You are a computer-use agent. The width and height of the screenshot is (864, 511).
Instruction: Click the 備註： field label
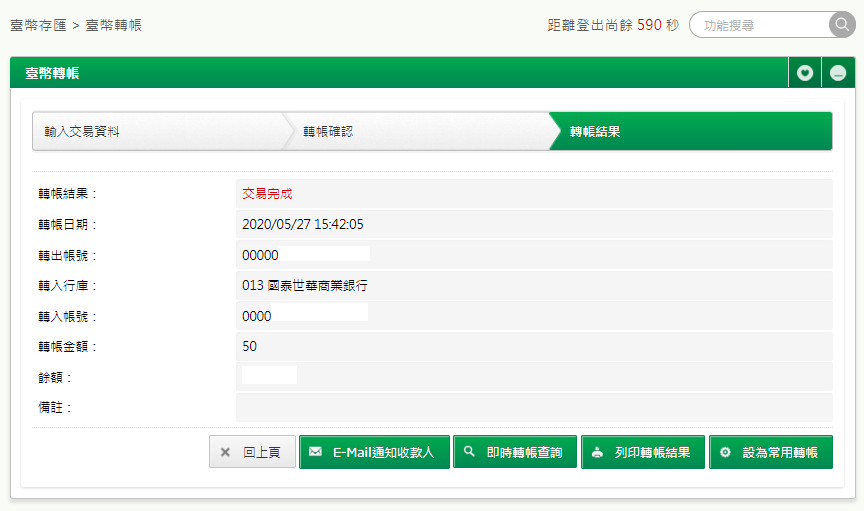(x=55, y=407)
